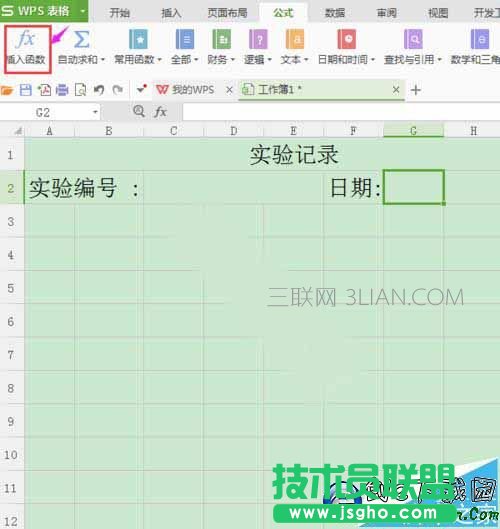Open the Logical (逻辑) functions icon
Image resolution: width=500 pixels, height=529 pixels.
tap(258, 39)
